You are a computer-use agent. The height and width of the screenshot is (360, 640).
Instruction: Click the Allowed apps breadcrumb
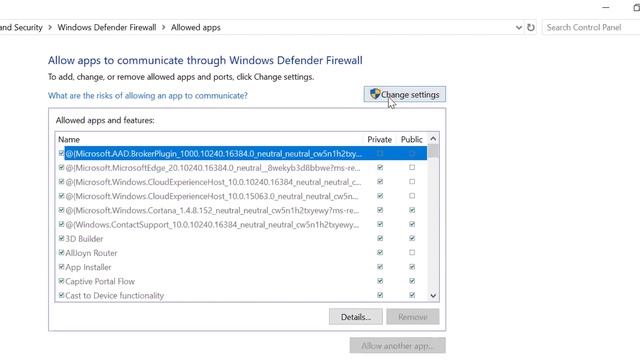click(196, 27)
